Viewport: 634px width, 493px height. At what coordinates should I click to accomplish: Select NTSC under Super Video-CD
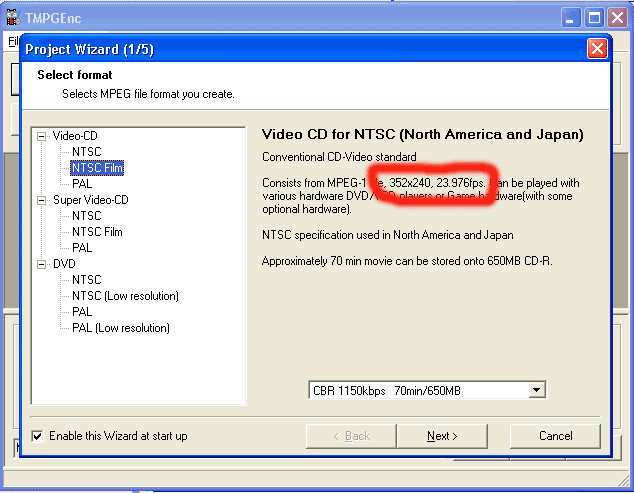86,216
